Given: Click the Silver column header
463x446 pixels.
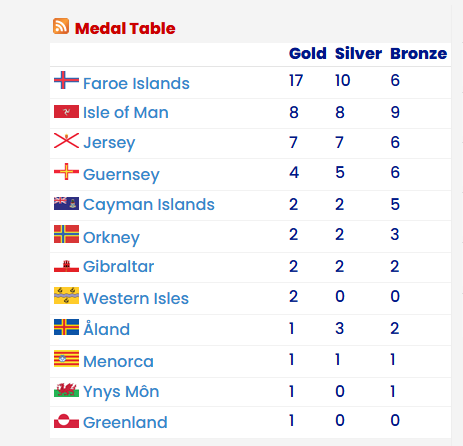Looking at the screenshot, I should [x=358, y=54].
